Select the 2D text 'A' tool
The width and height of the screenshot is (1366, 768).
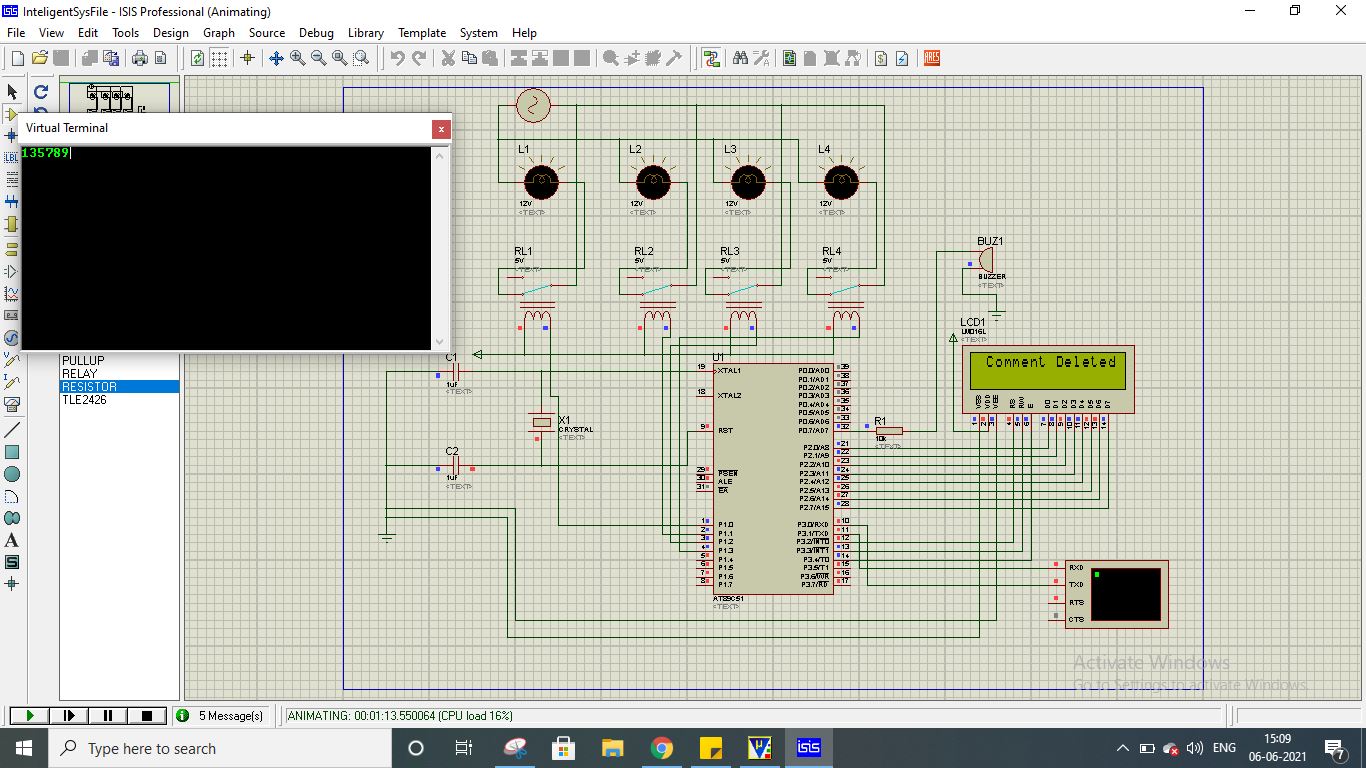tap(12, 540)
